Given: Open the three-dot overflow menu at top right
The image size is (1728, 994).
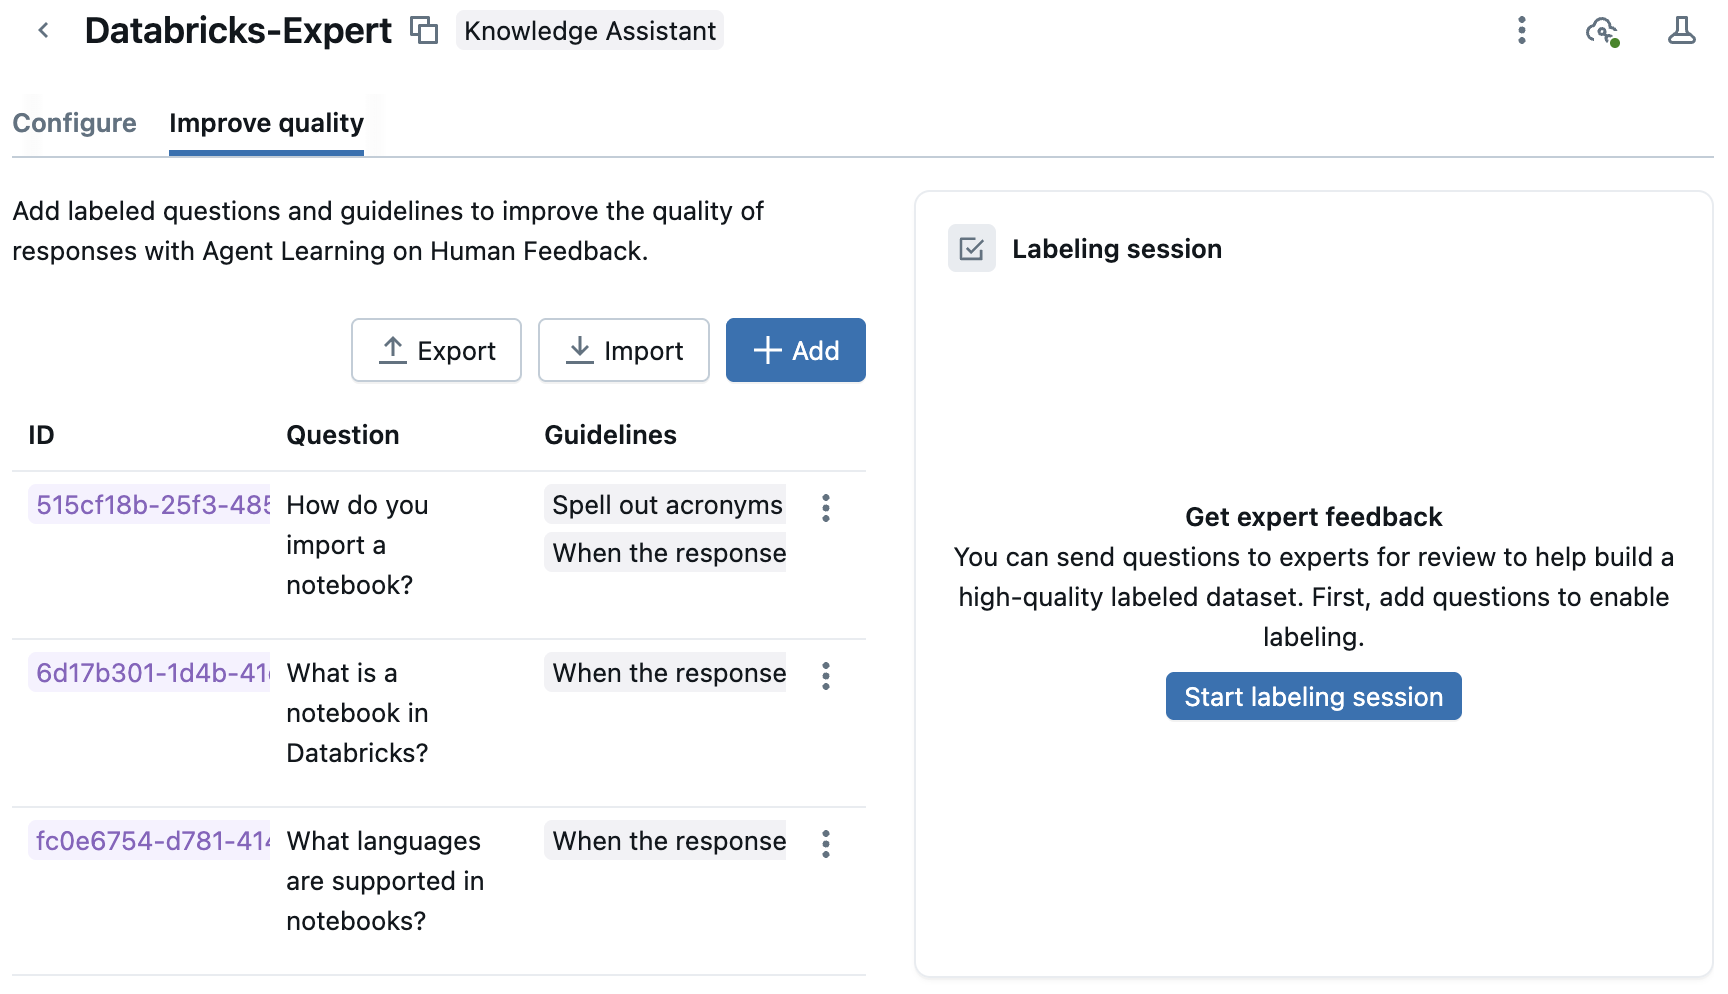Looking at the screenshot, I should [x=1522, y=31].
